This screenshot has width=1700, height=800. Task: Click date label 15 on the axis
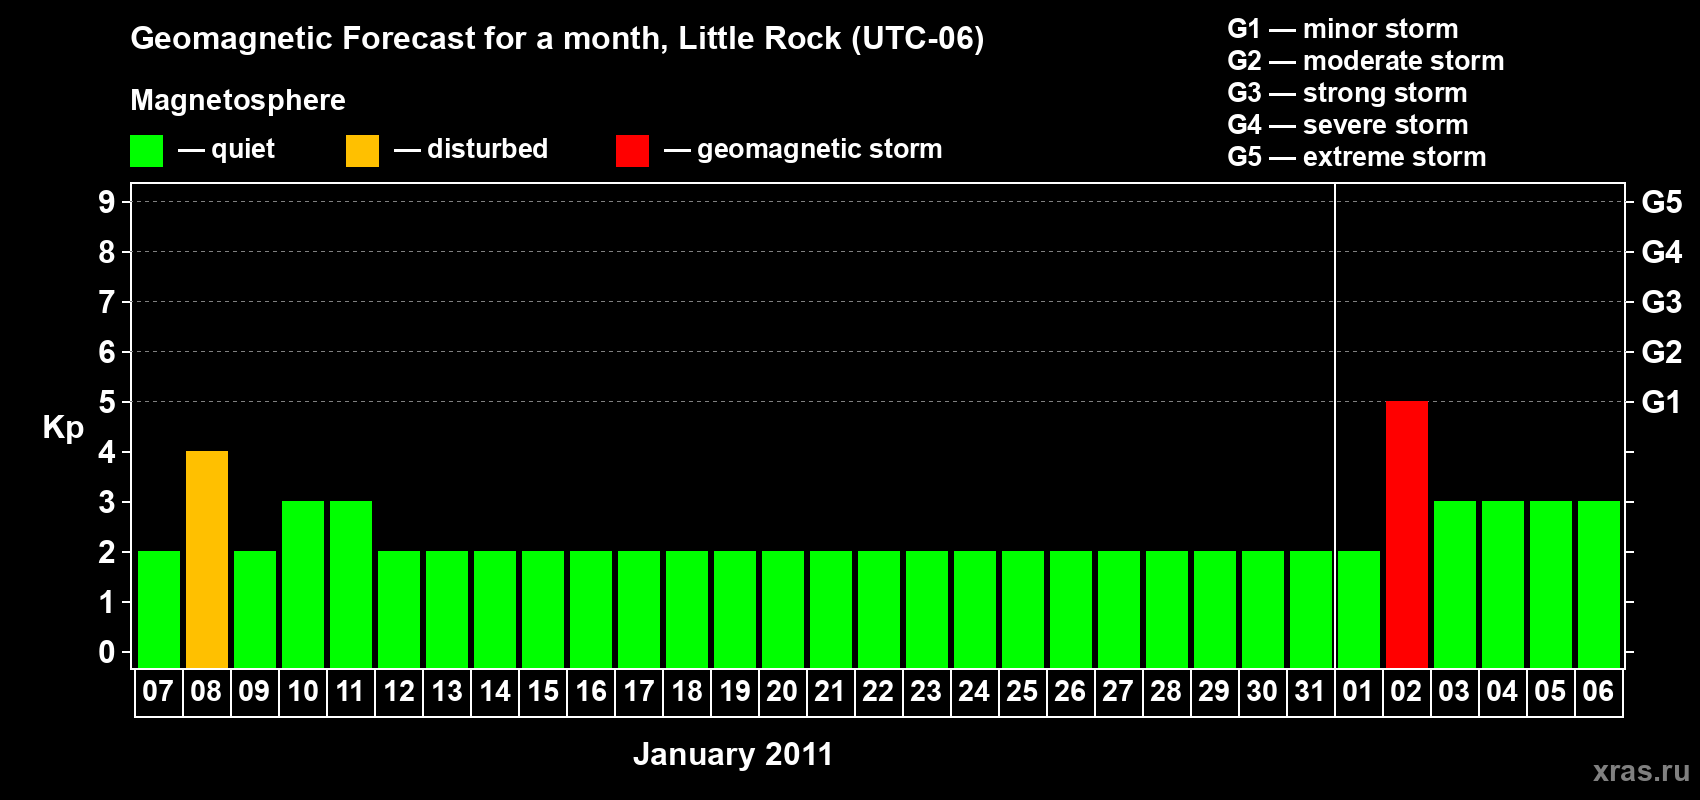(x=543, y=691)
